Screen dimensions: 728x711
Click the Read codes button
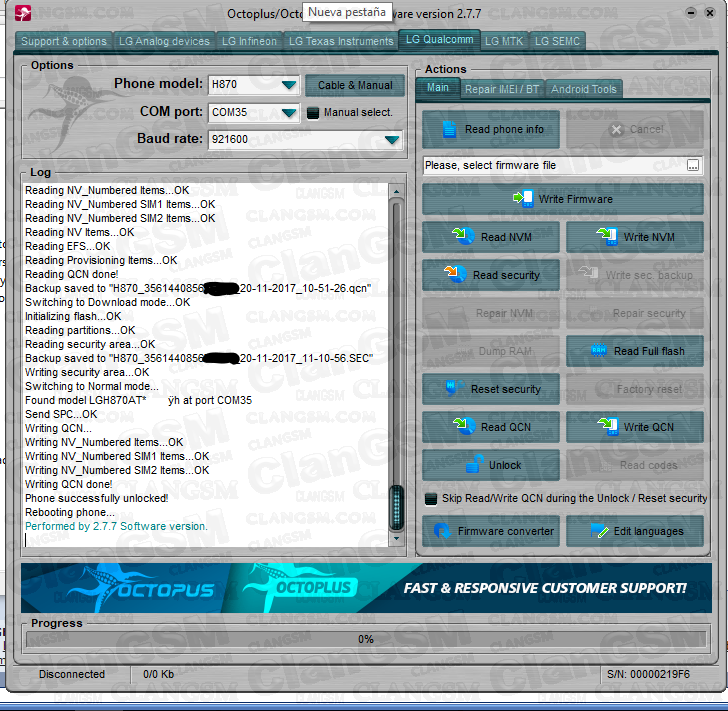click(635, 465)
